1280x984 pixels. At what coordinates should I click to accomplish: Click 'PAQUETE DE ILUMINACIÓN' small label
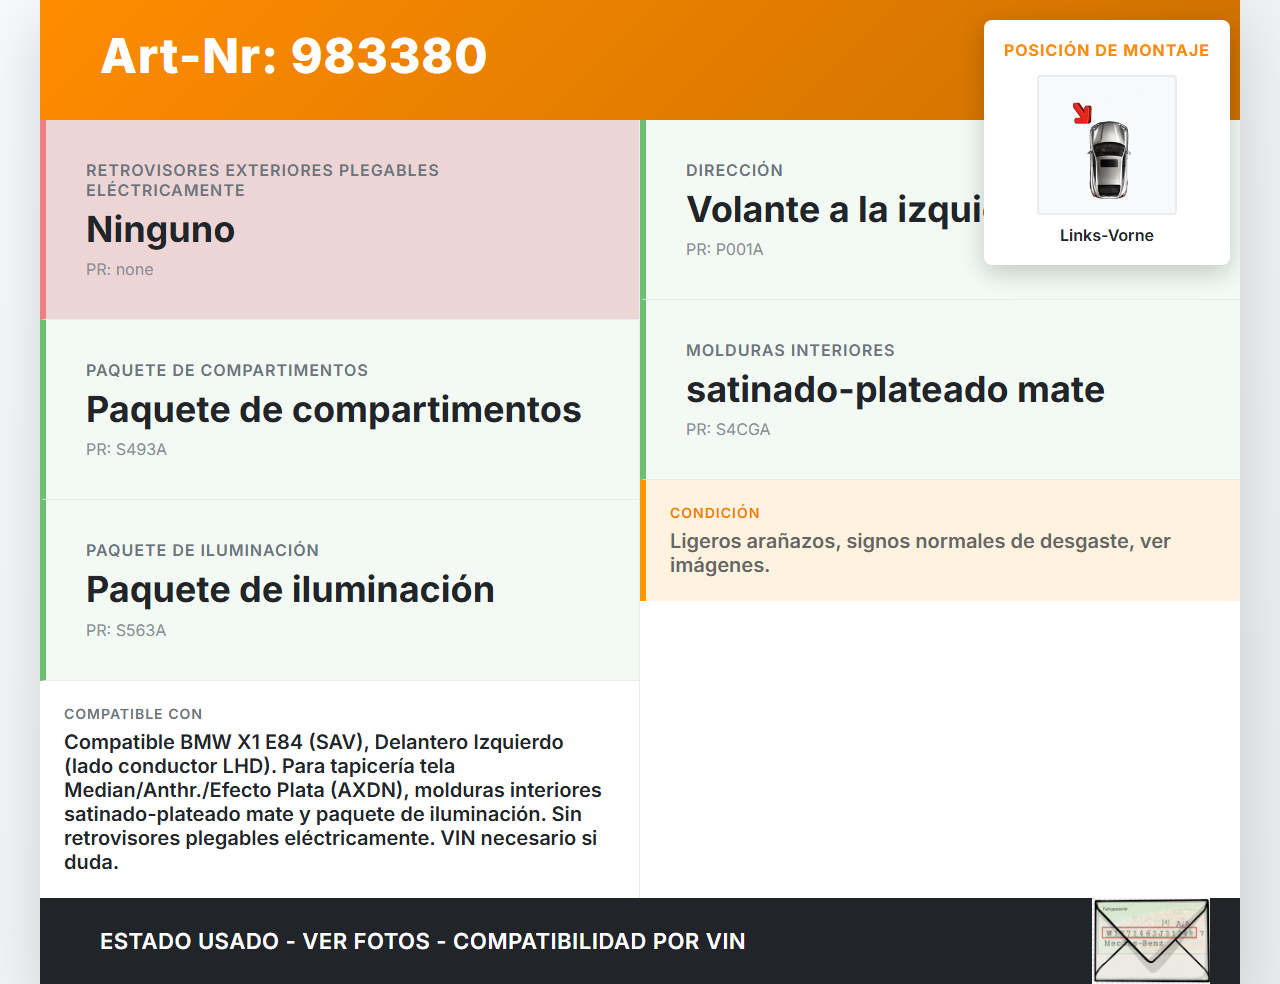pyautogui.click(x=203, y=550)
